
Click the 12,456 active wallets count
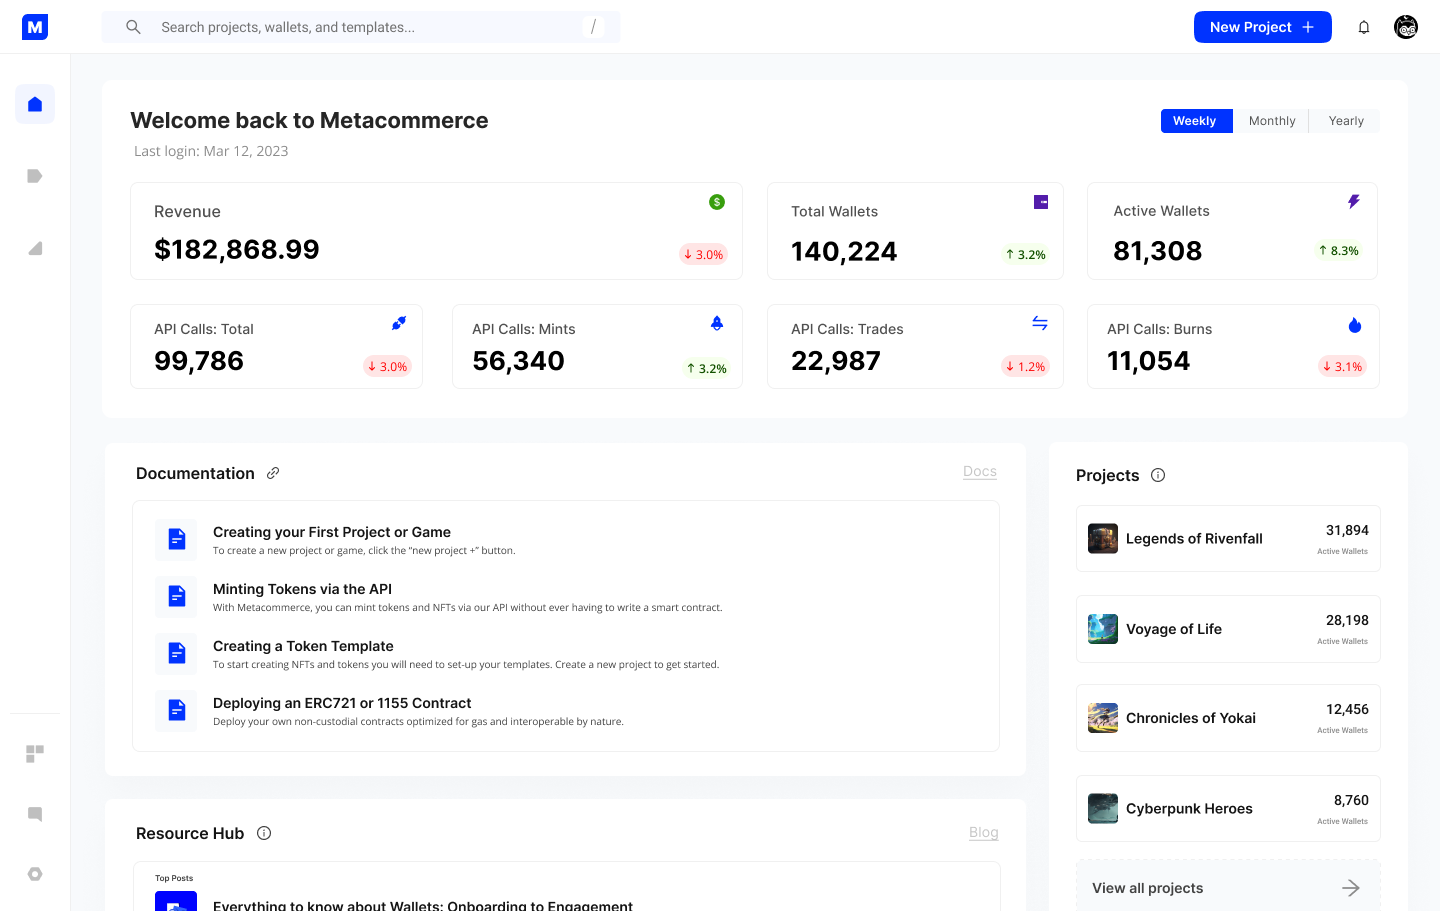pyautogui.click(x=1347, y=709)
